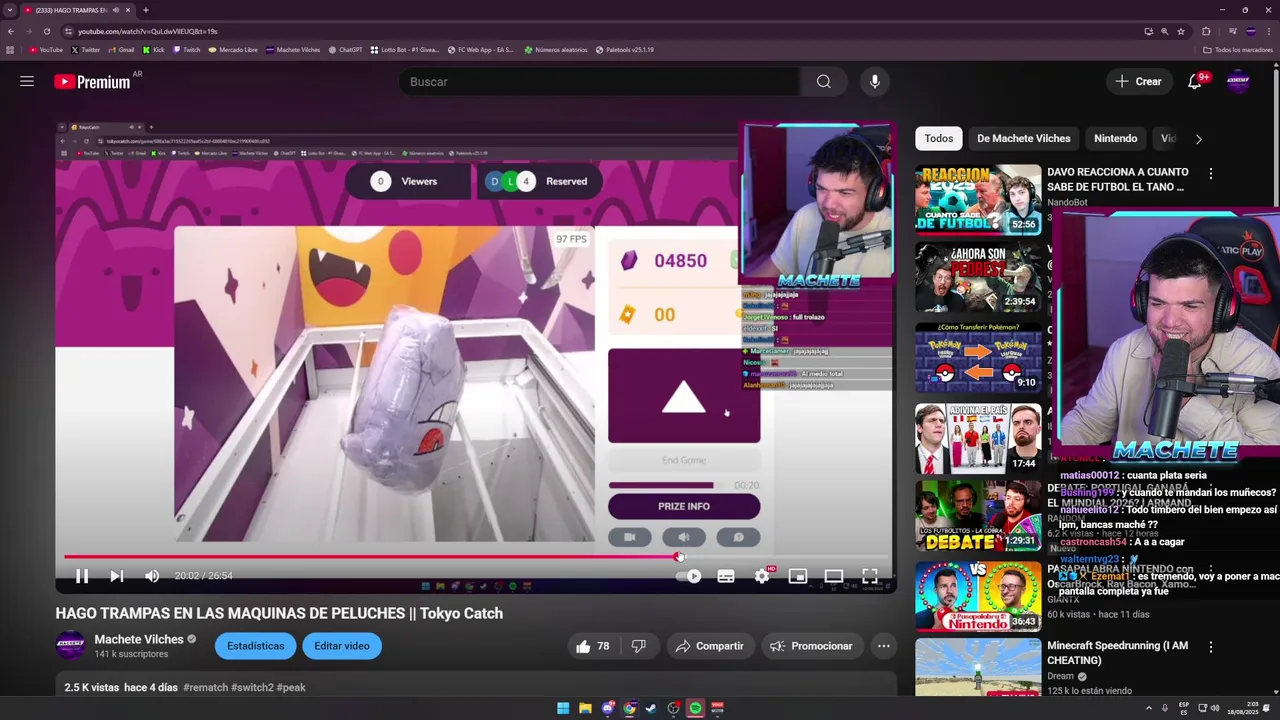Open Discord from taskbar
Viewport: 1280px width, 720px height.
[x=607, y=708]
